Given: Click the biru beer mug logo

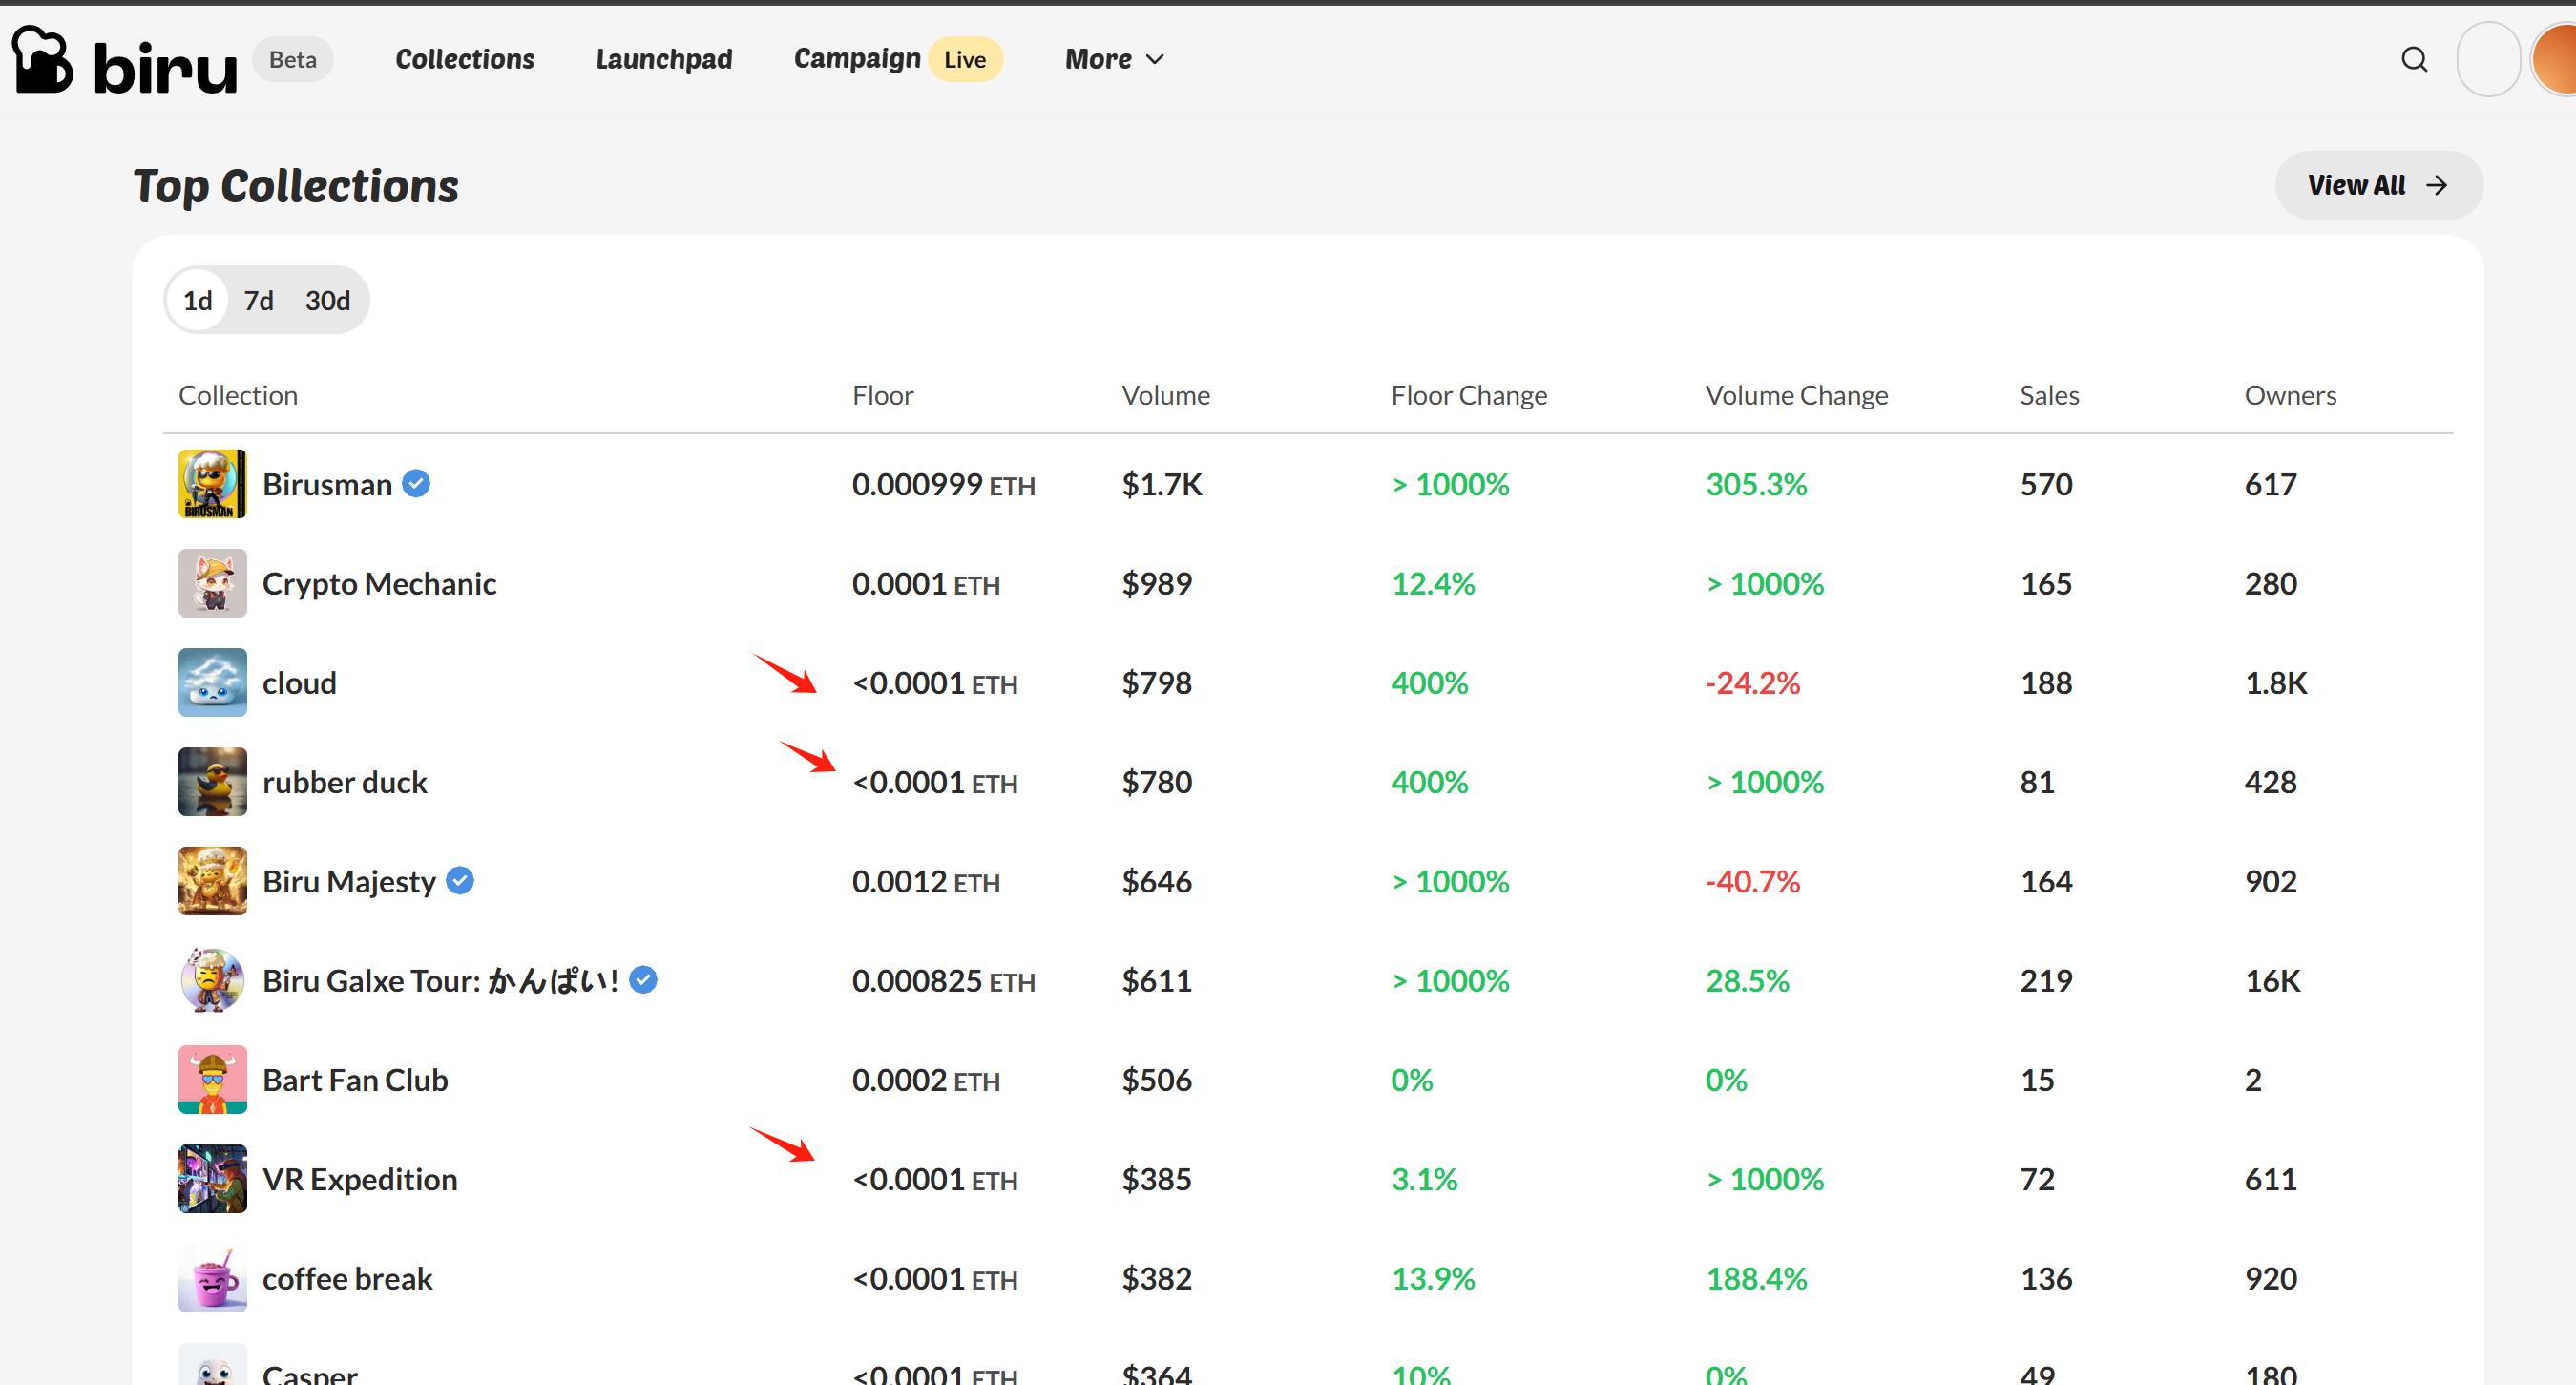Looking at the screenshot, I should [x=42, y=60].
